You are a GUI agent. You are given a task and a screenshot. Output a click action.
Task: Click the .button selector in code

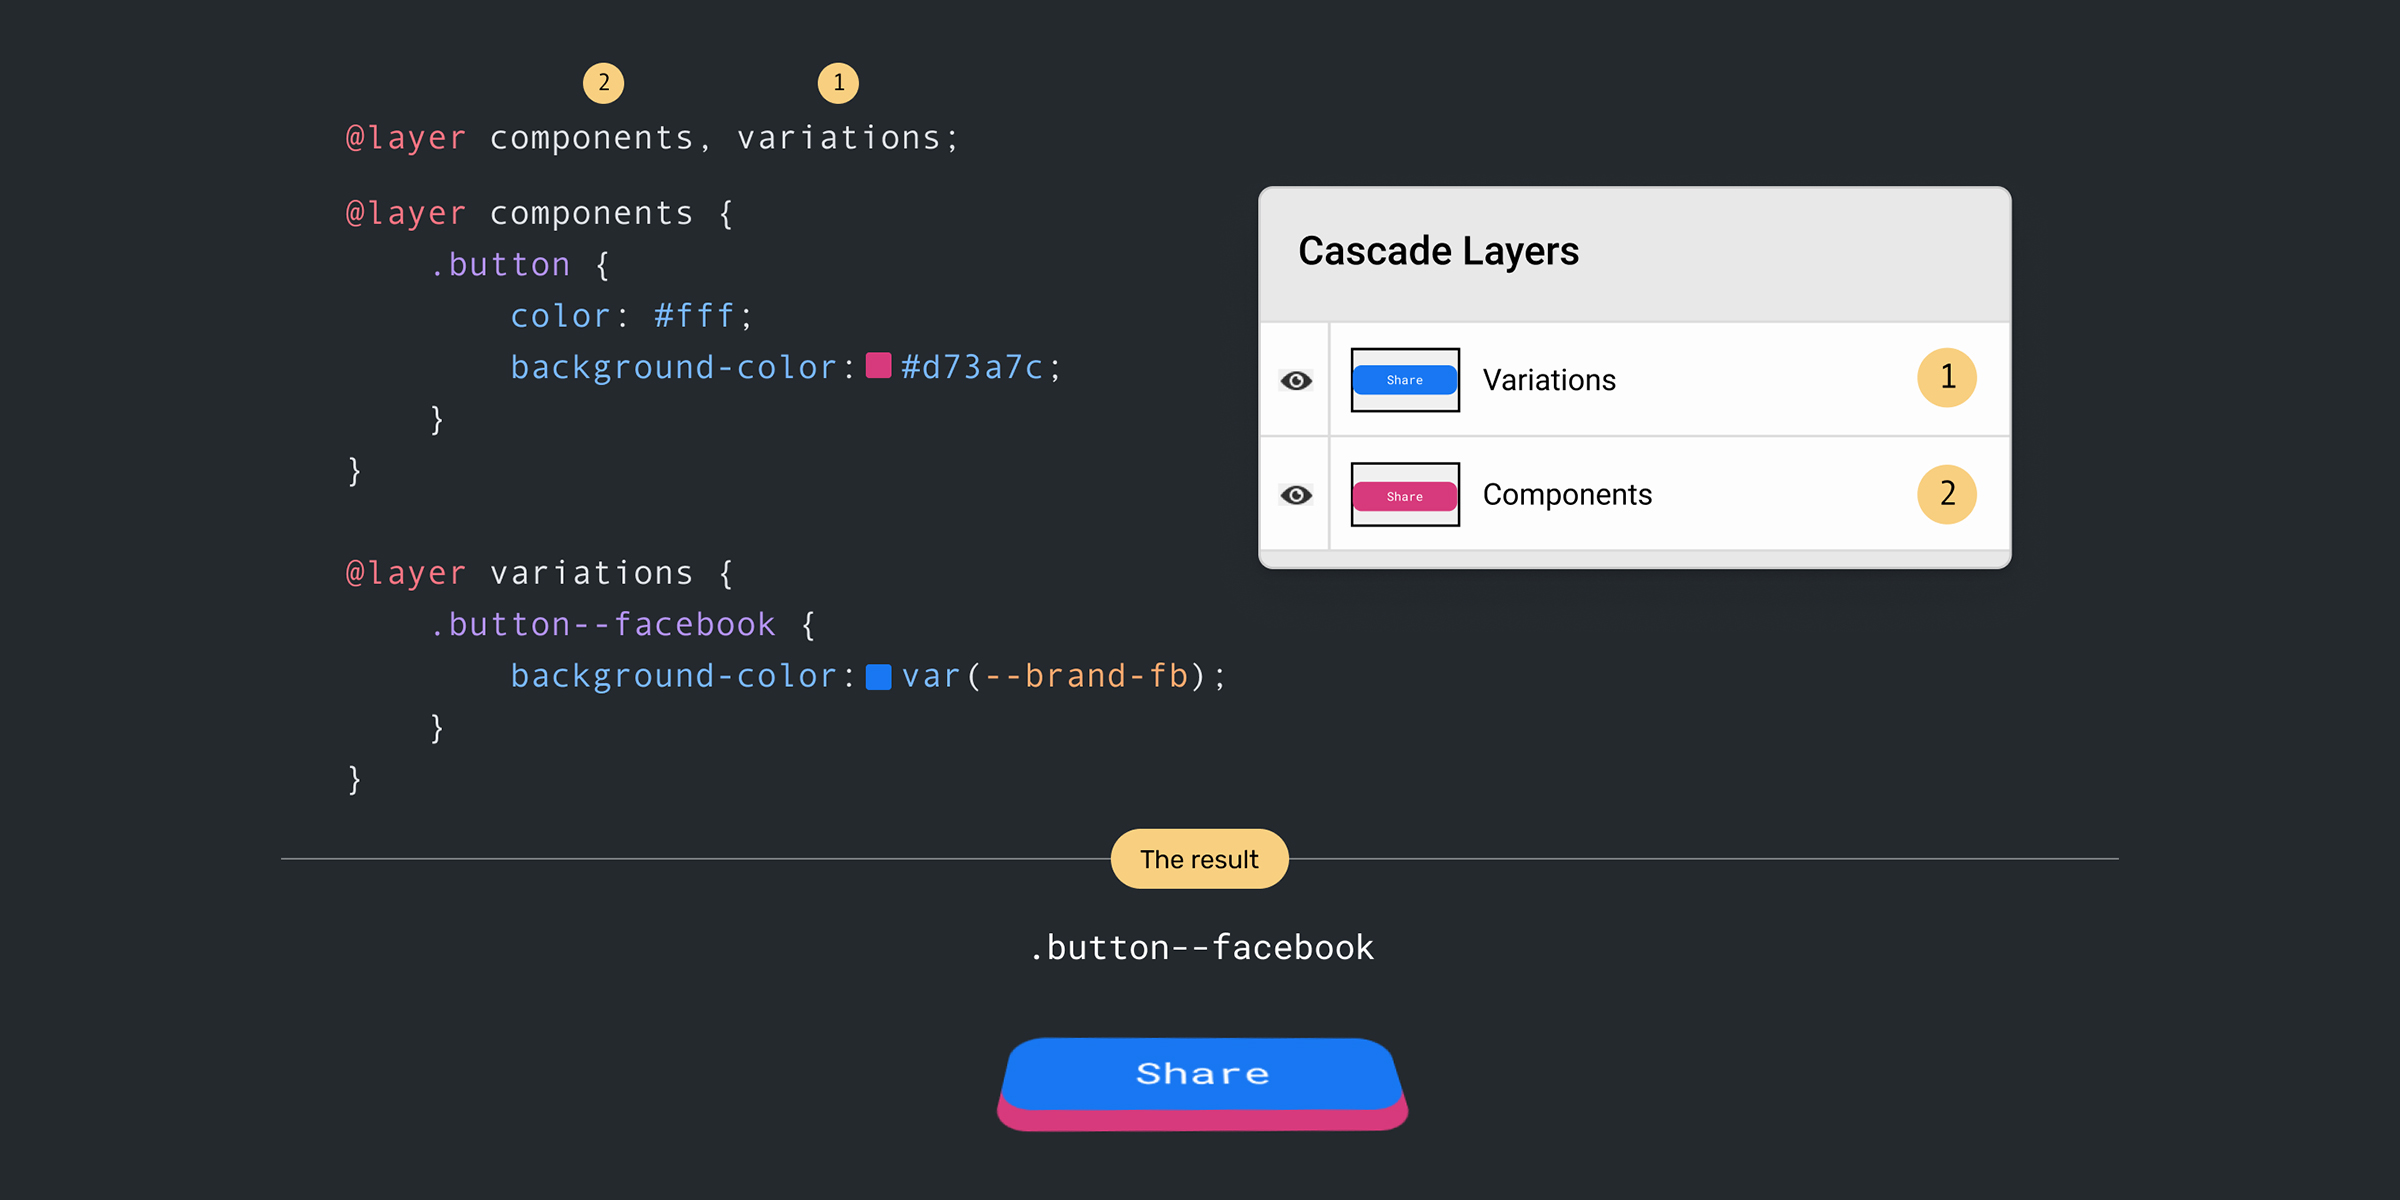500,265
